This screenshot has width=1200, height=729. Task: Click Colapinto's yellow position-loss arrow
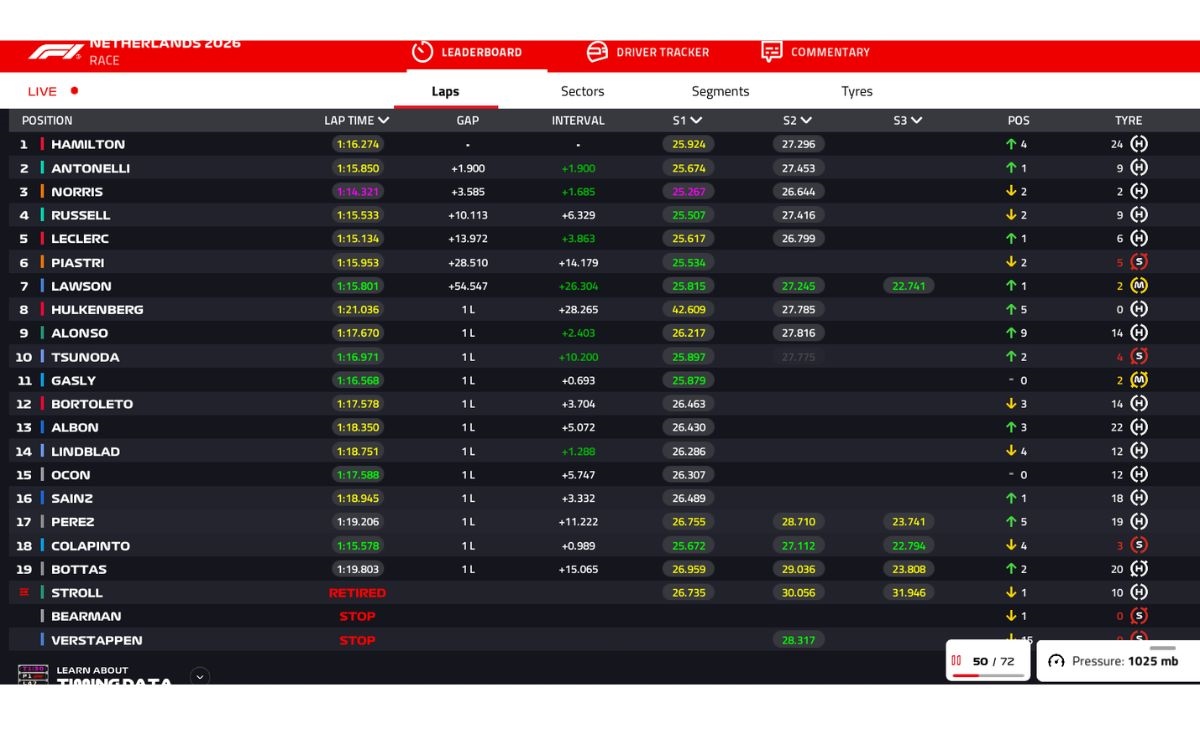tap(1011, 545)
